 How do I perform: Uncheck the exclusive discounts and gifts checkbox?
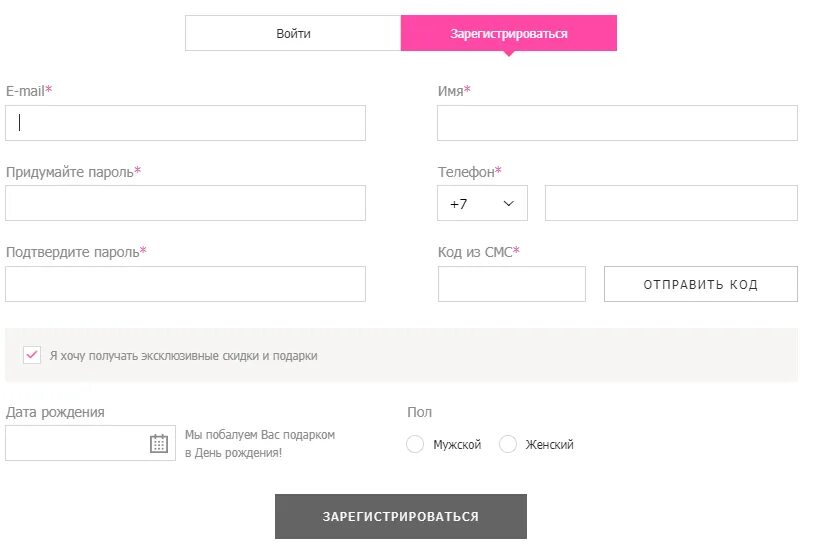coord(32,355)
